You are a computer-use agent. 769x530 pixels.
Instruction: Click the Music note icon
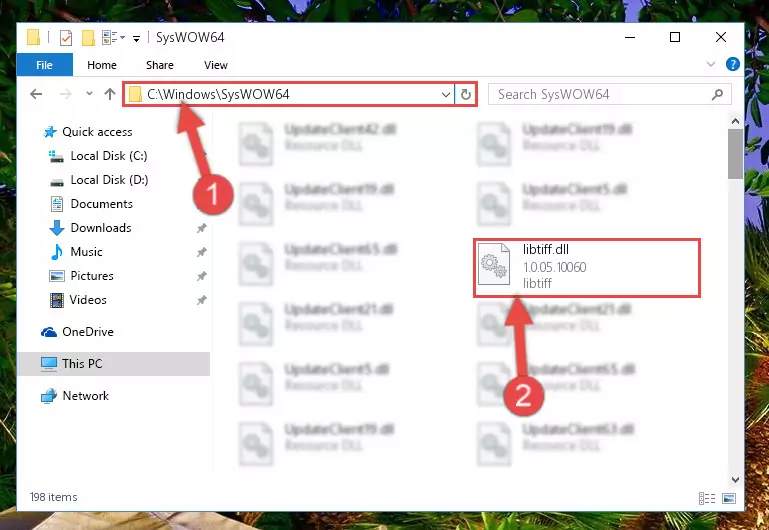[x=57, y=252]
